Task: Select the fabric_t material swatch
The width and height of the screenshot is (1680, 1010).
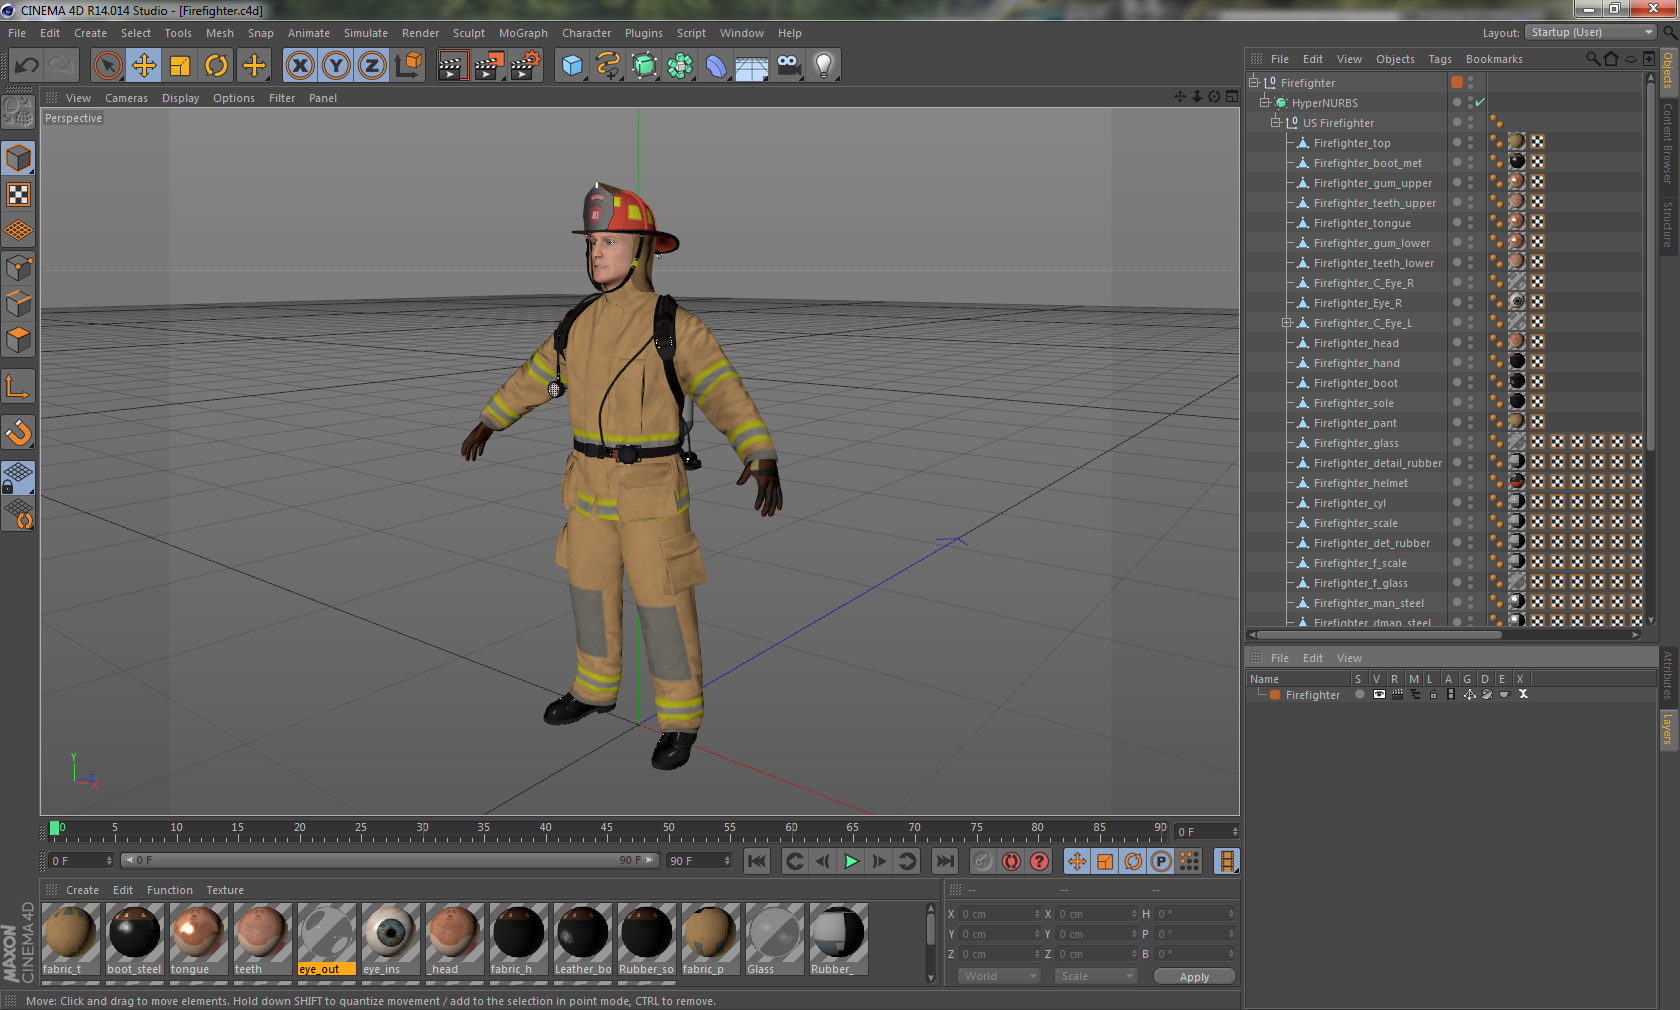Action: (71, 939)
